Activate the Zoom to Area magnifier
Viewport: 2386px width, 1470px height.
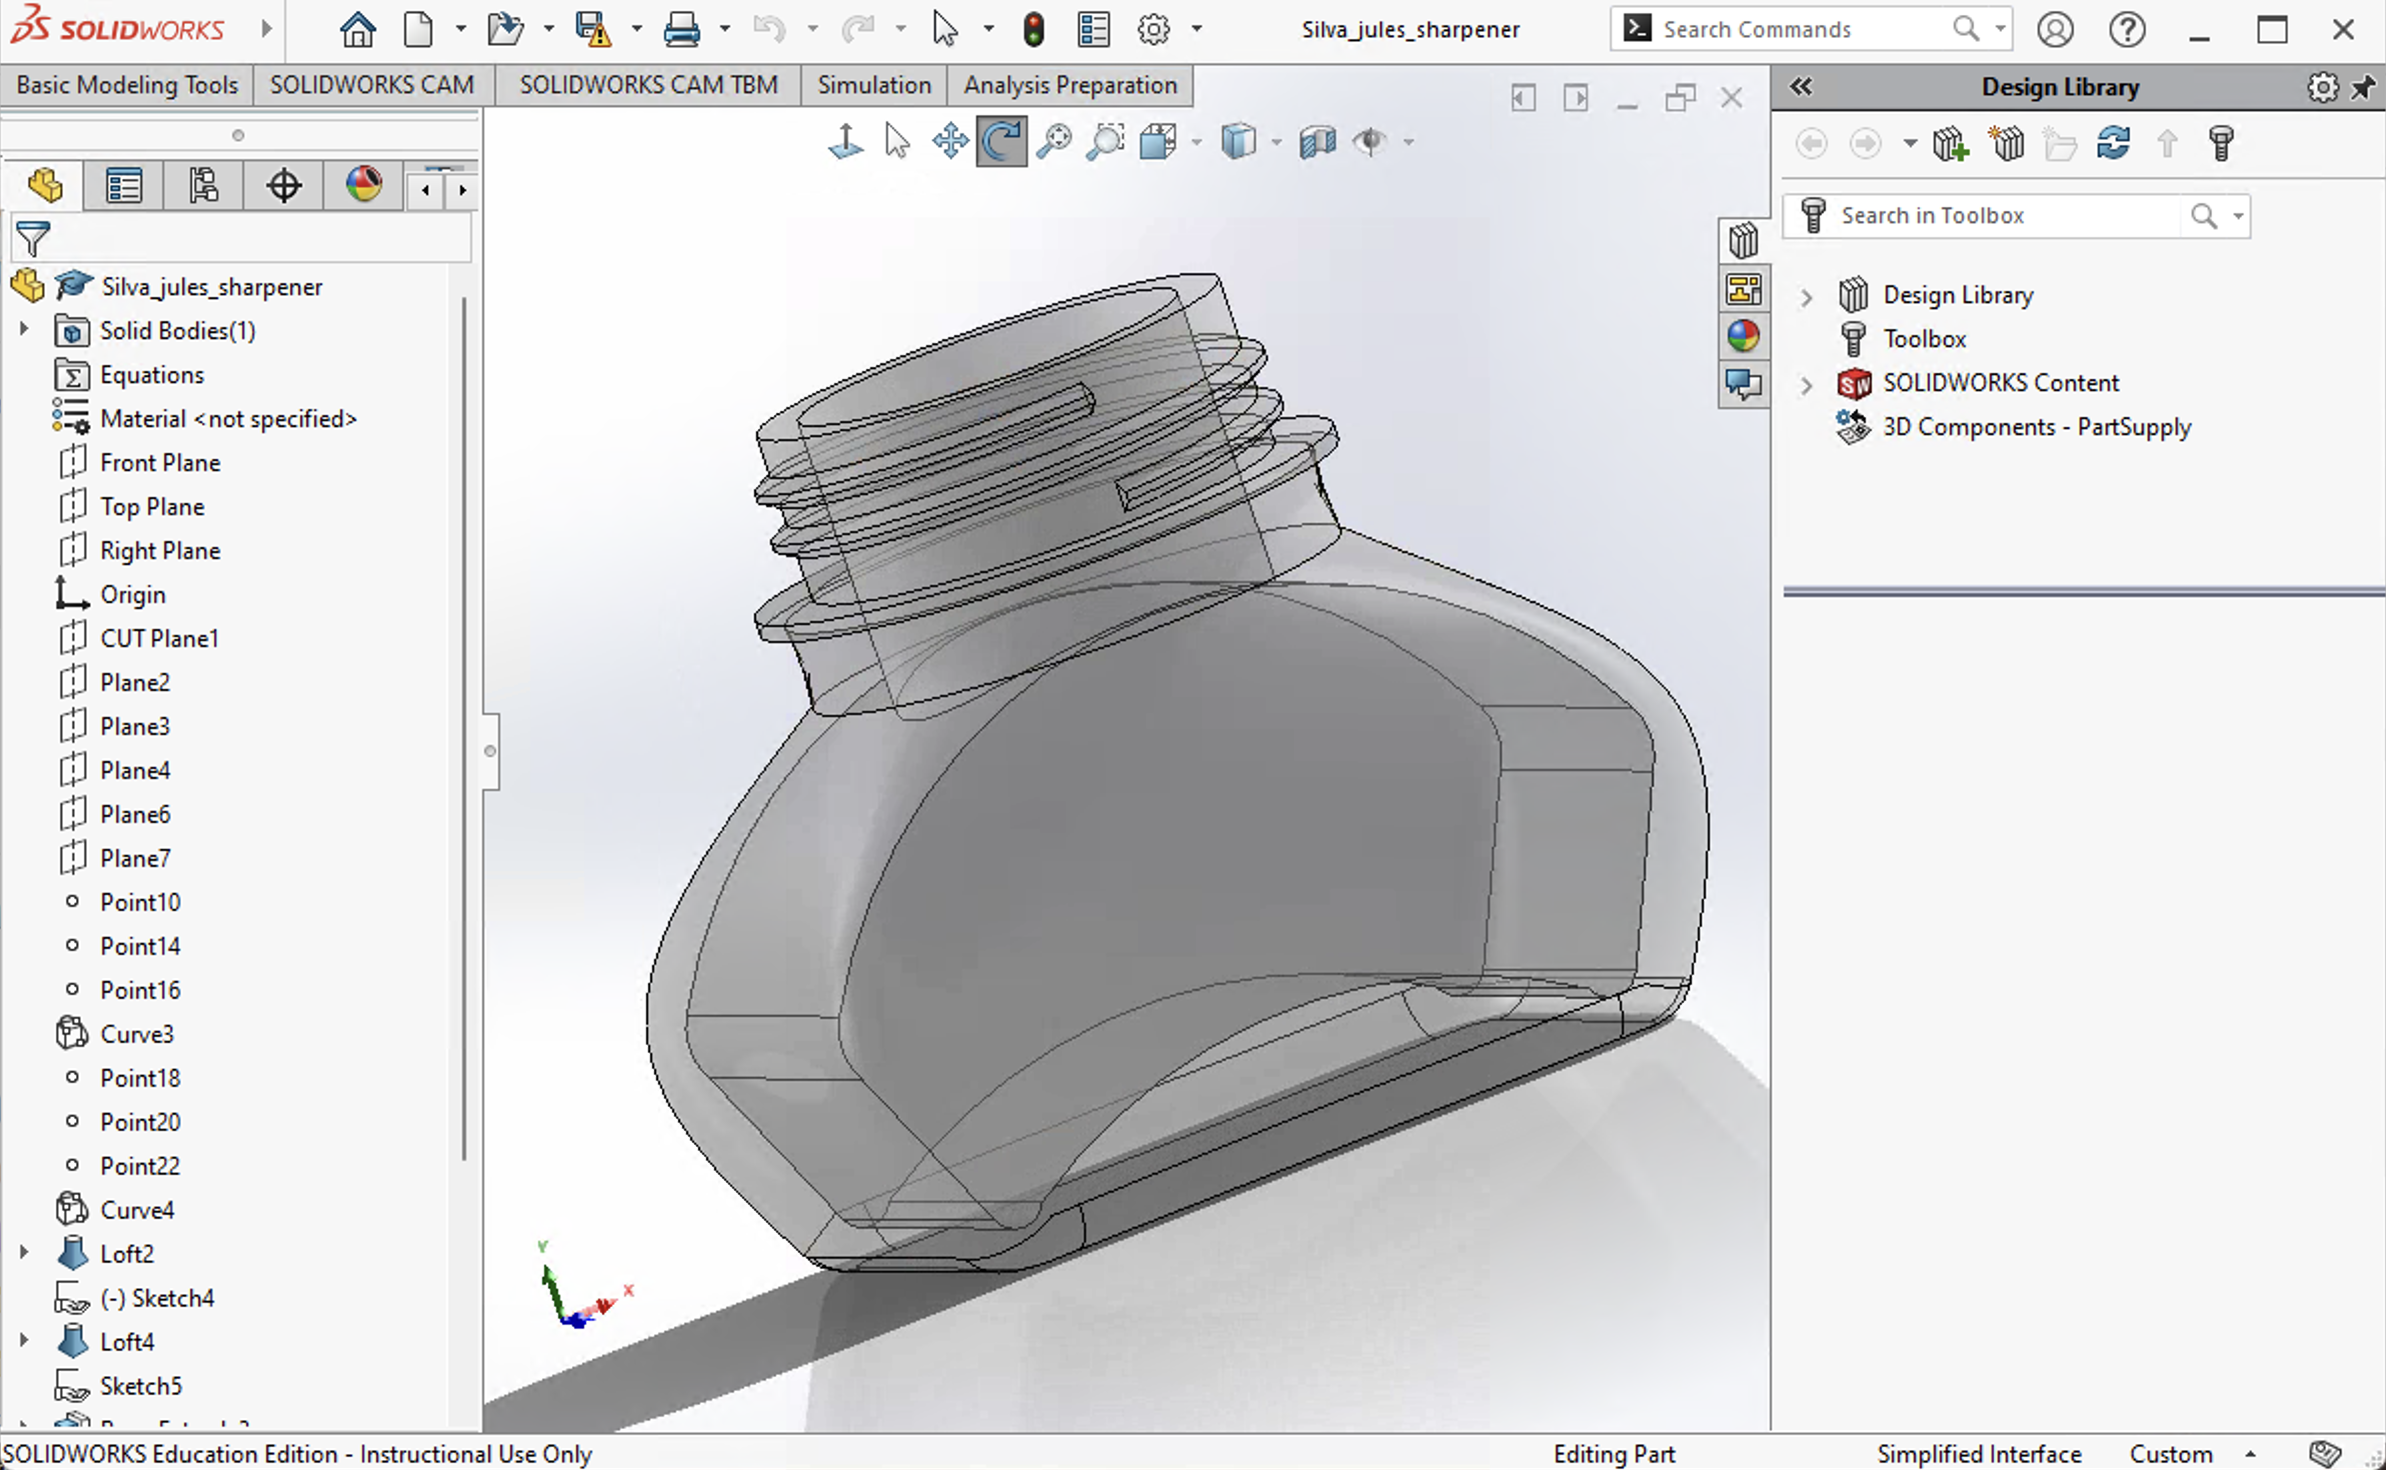1105,141
